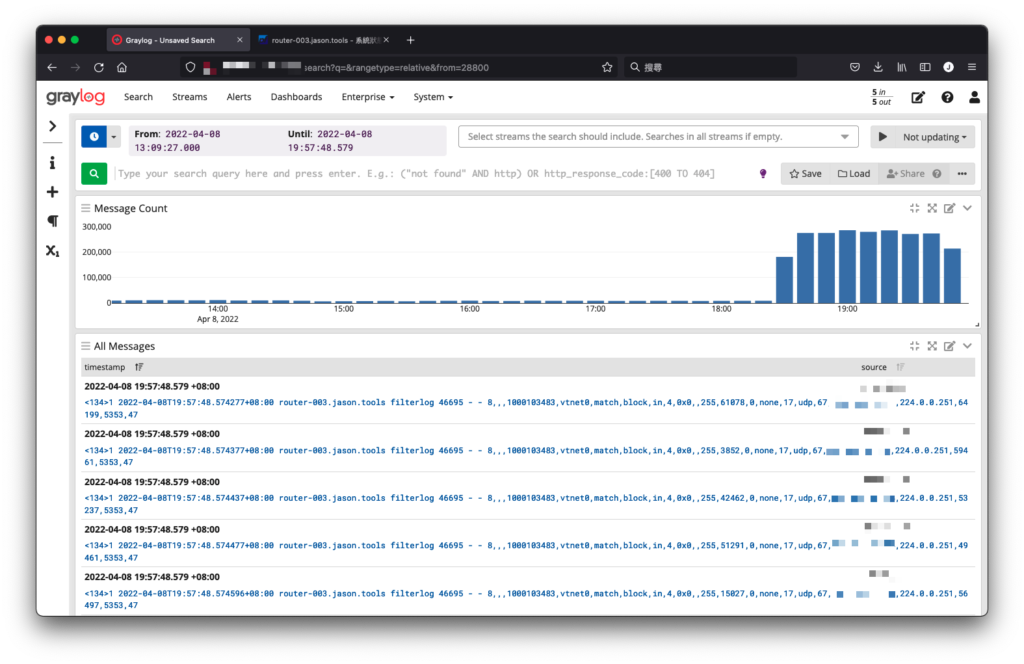Go to browser home page
Viewport: 1024px width, 664px height.
coord(122,67)
